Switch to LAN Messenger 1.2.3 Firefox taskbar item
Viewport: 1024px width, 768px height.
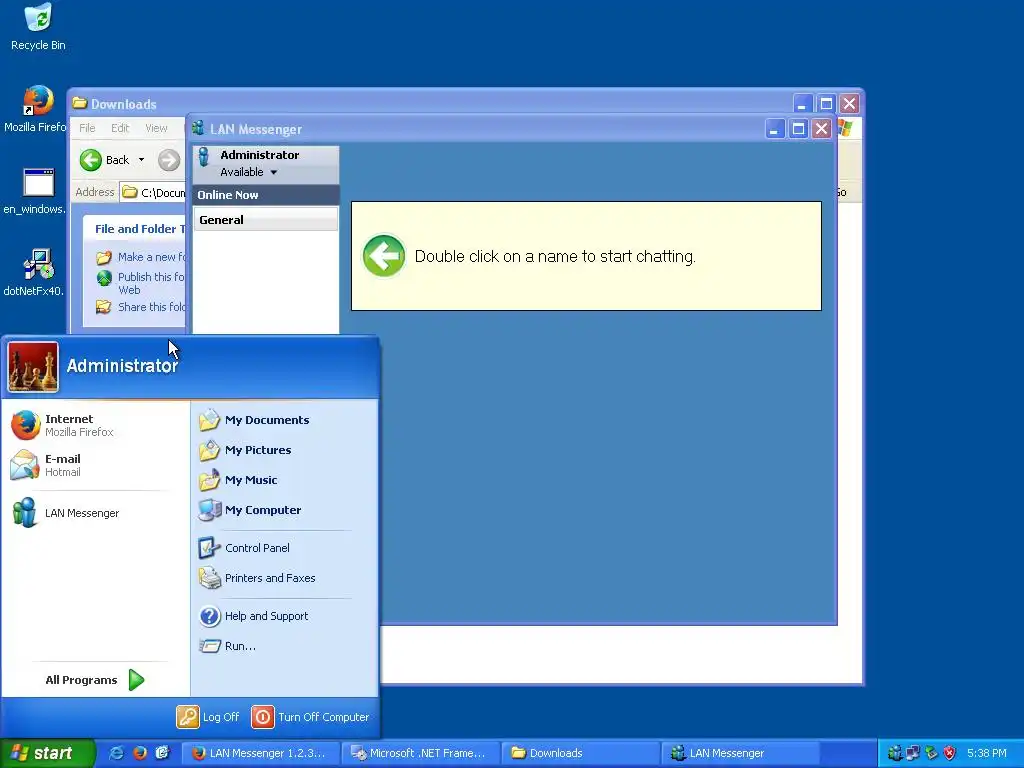(x=261, y=753)
